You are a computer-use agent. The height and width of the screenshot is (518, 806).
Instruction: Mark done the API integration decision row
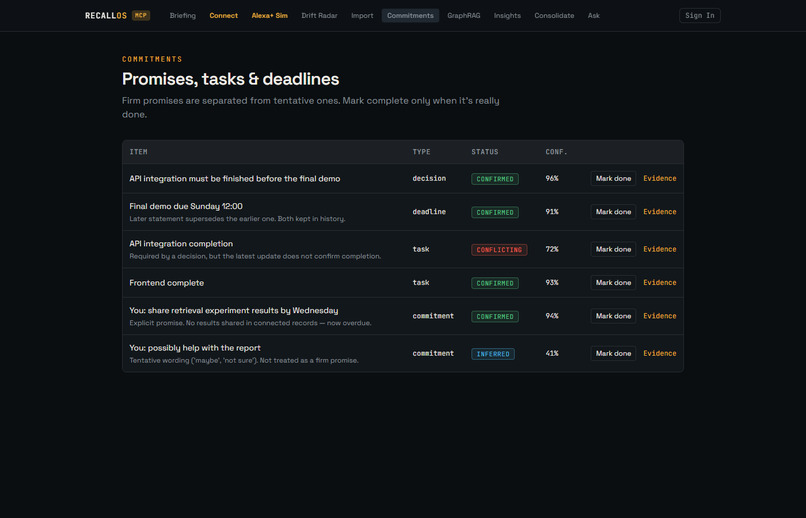[613, 178]
